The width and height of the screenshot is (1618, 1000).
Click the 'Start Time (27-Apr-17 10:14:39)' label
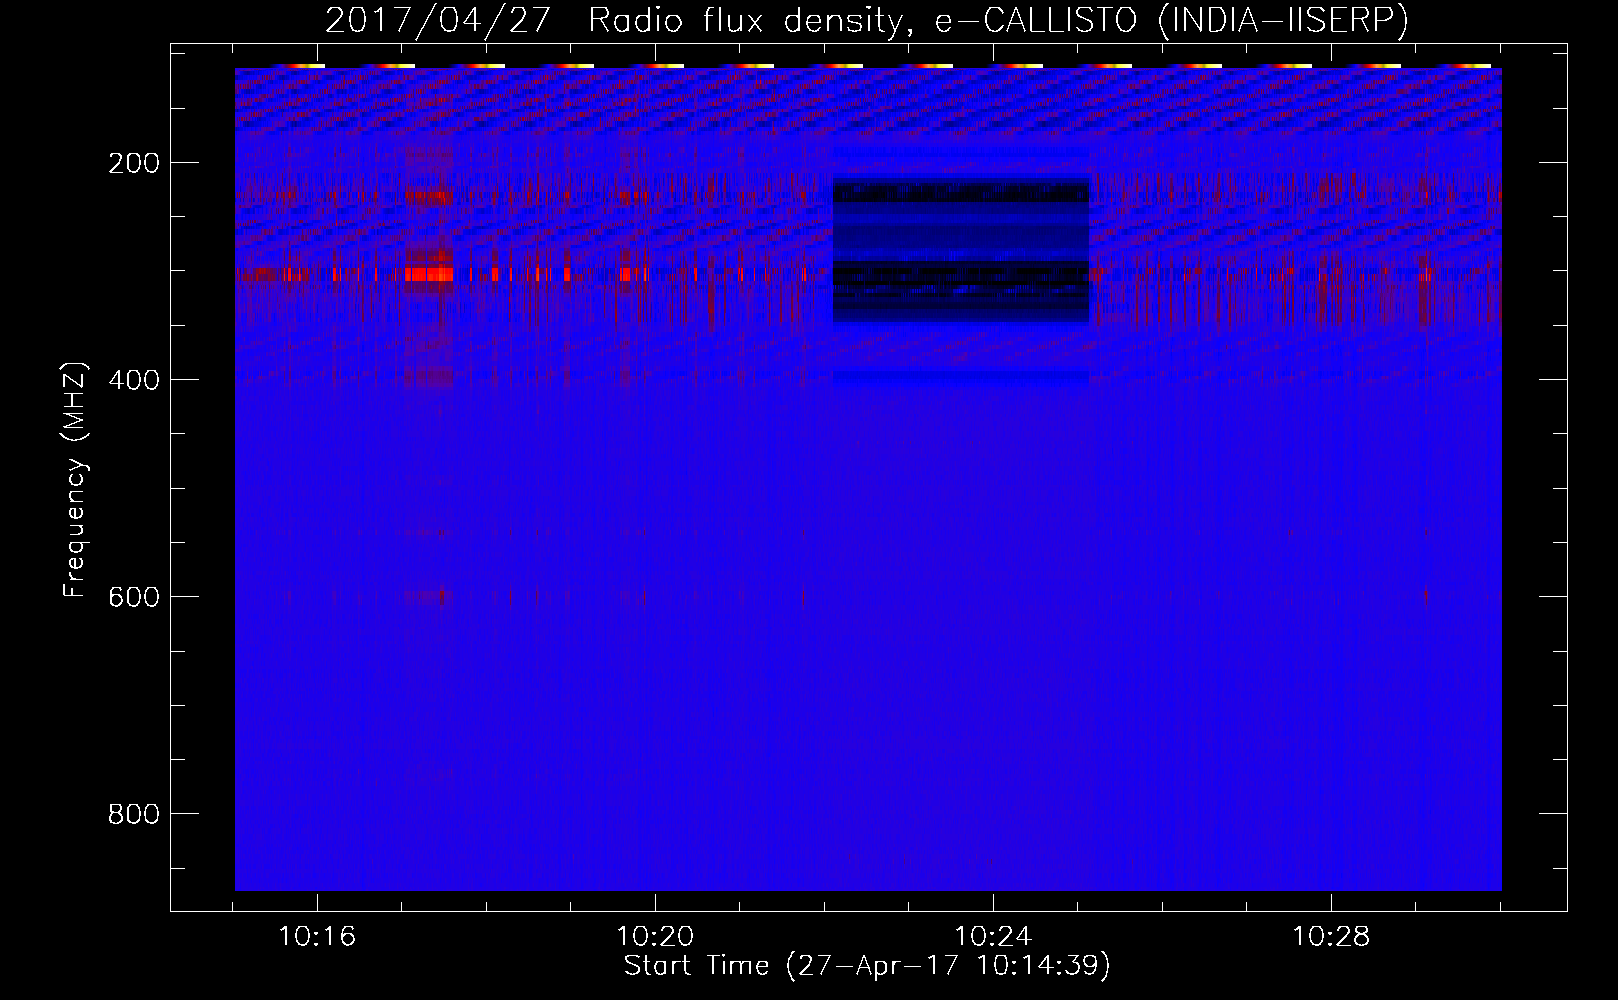point(868,966)
